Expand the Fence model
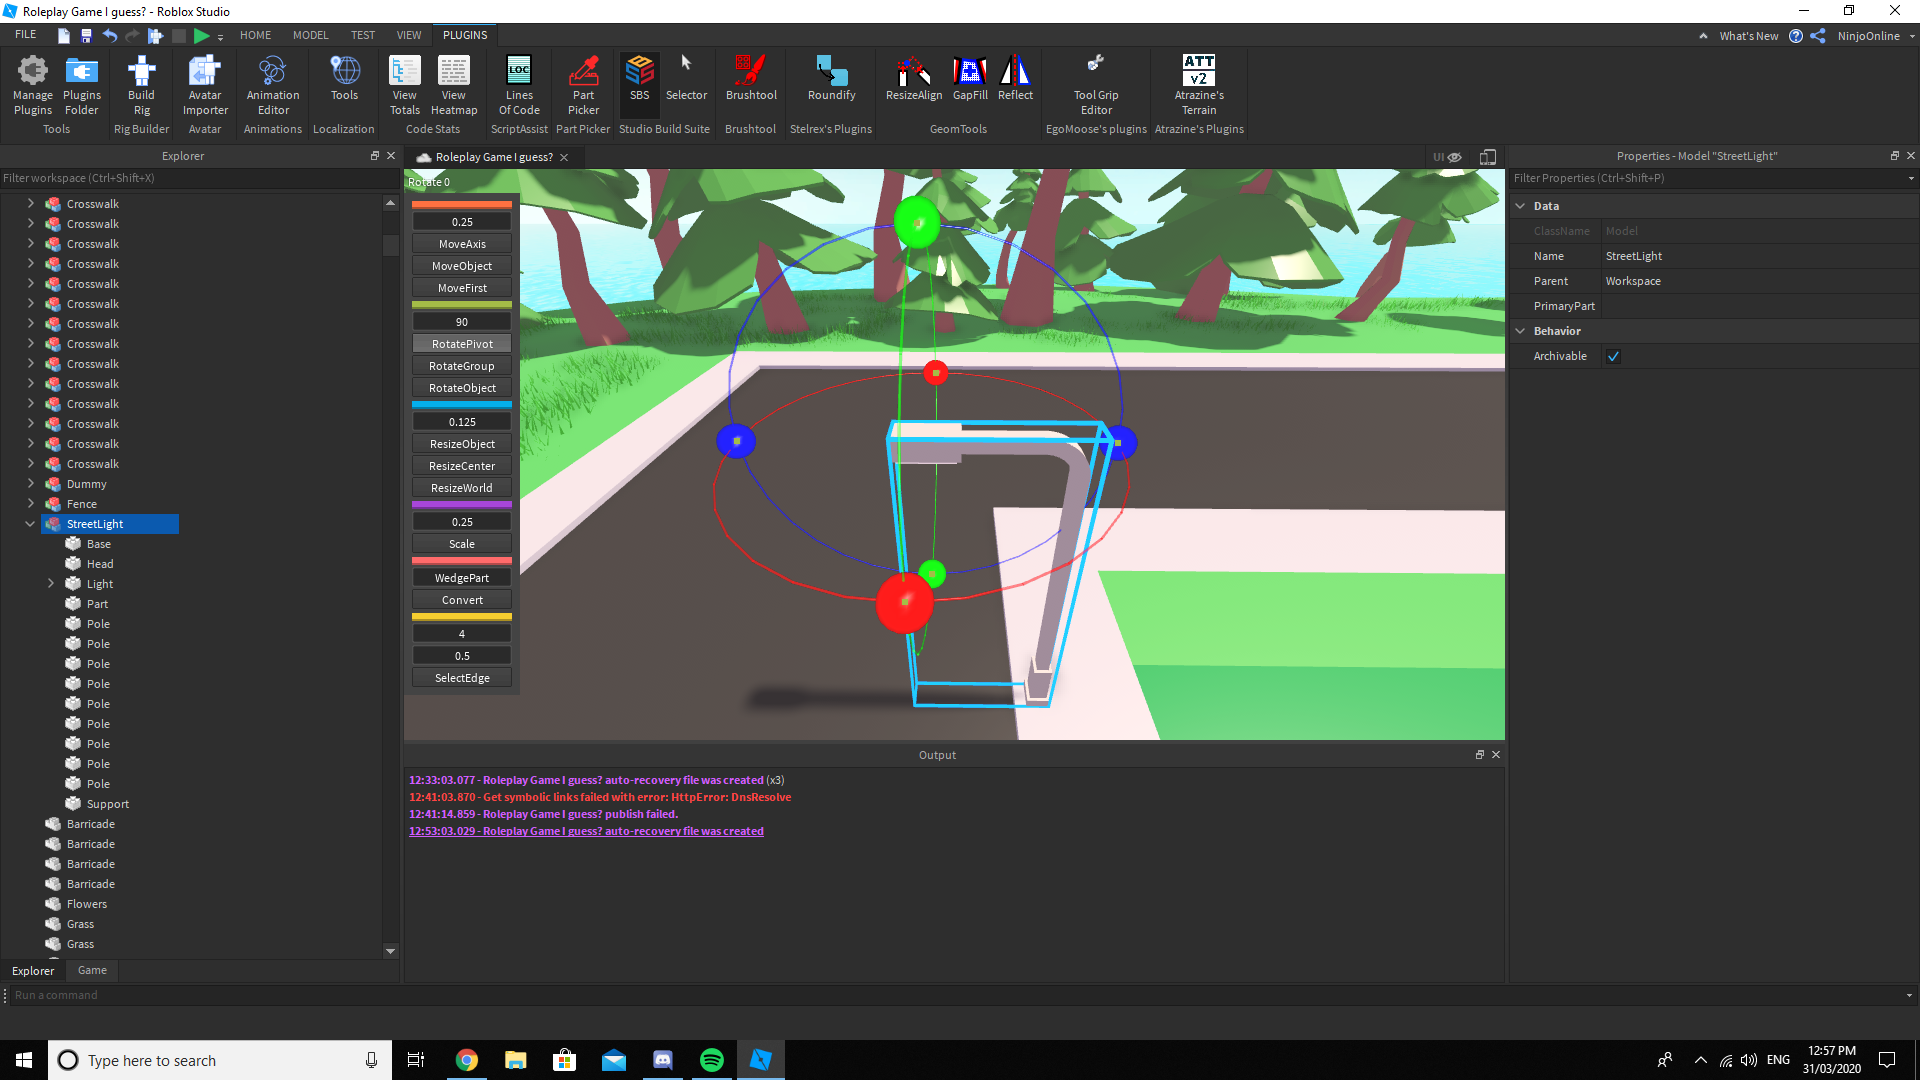The image size is (1920, 1080). 30,504
